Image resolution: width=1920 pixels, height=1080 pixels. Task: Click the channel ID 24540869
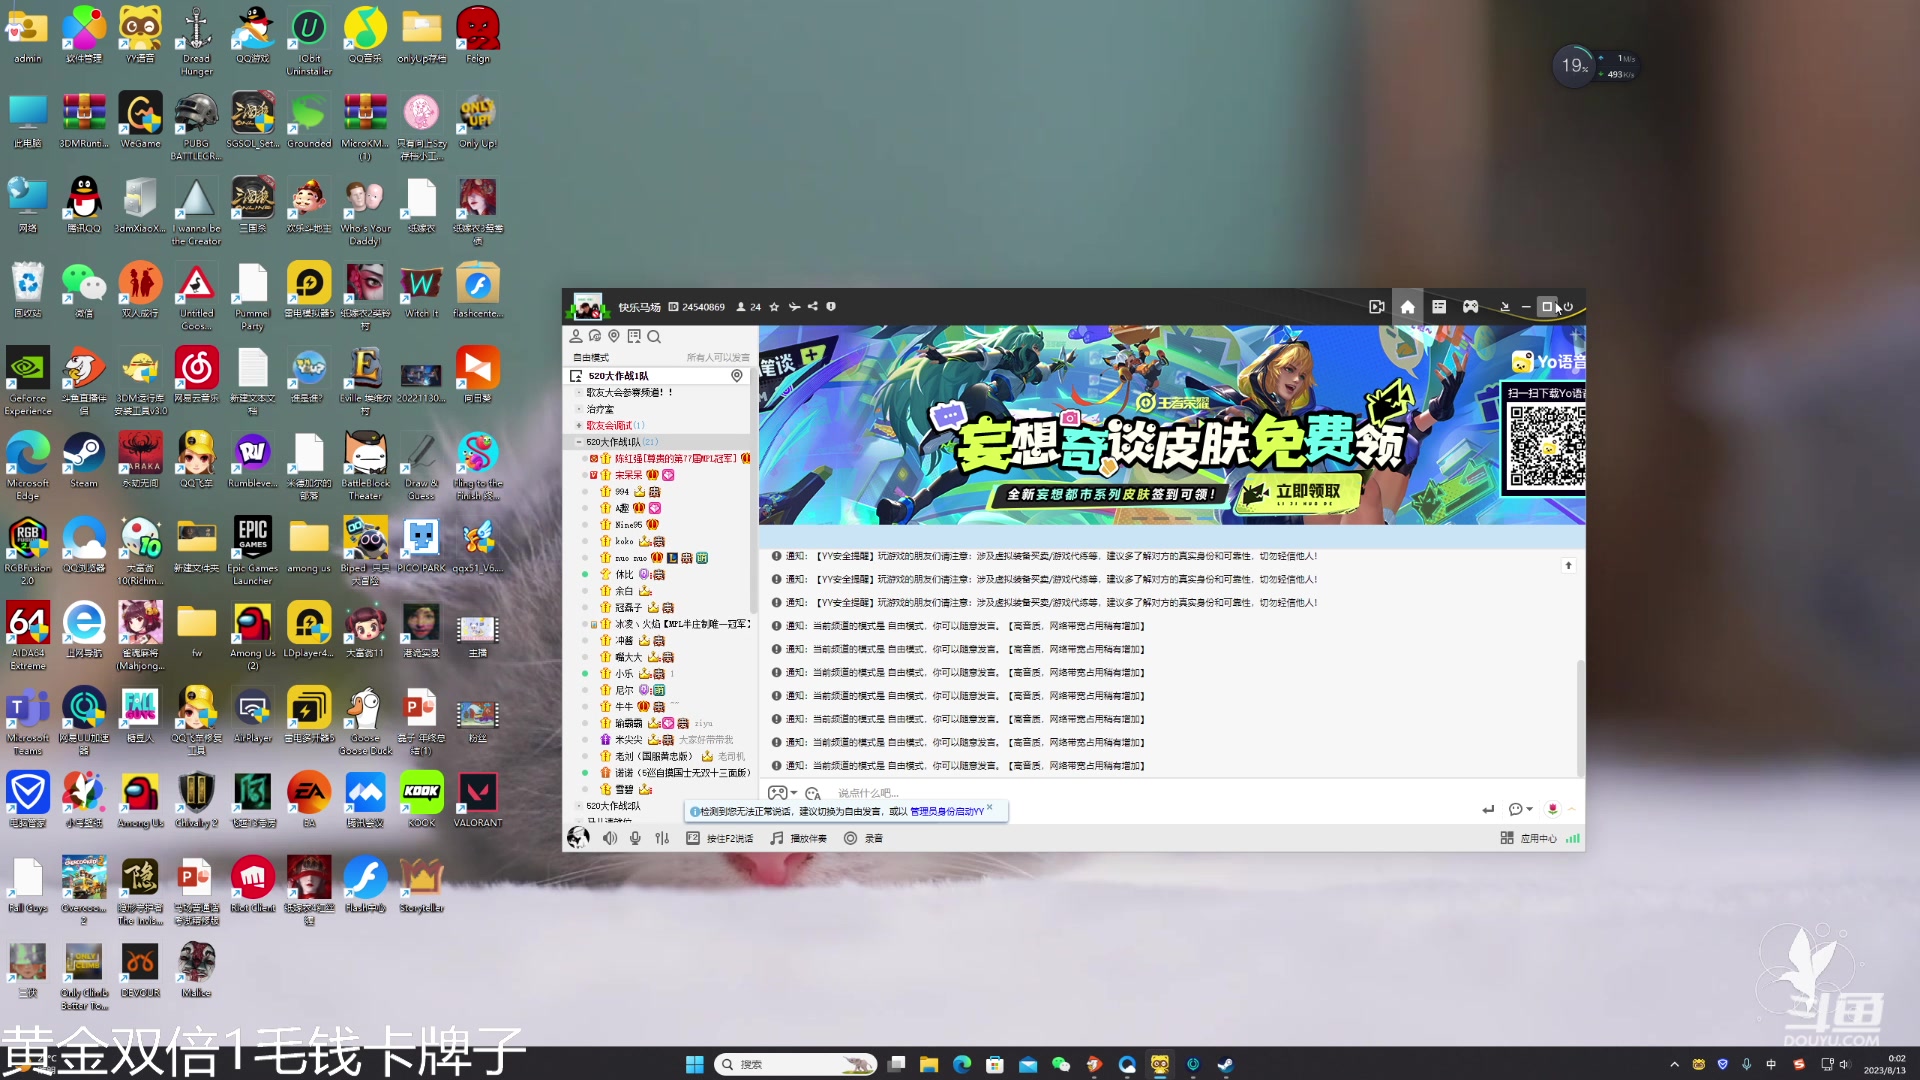pos(703,307)
